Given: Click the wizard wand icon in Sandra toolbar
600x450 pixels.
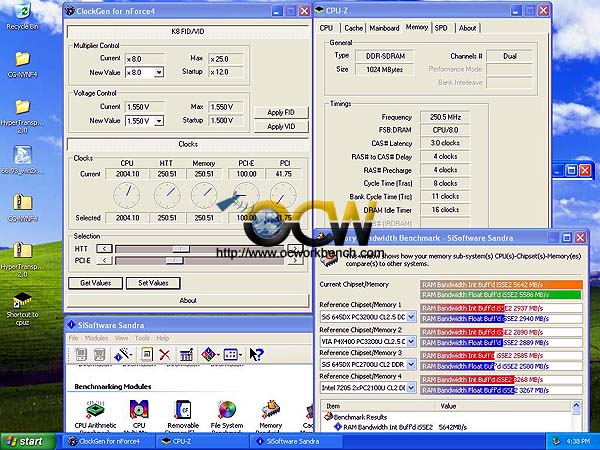Looking at the screenshot, I should (123, 355).
